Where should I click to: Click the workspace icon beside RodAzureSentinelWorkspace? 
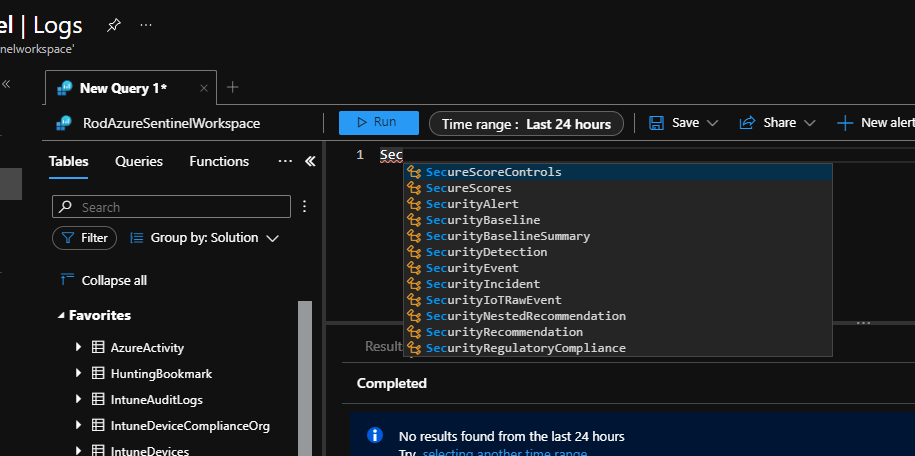point(64,123)
